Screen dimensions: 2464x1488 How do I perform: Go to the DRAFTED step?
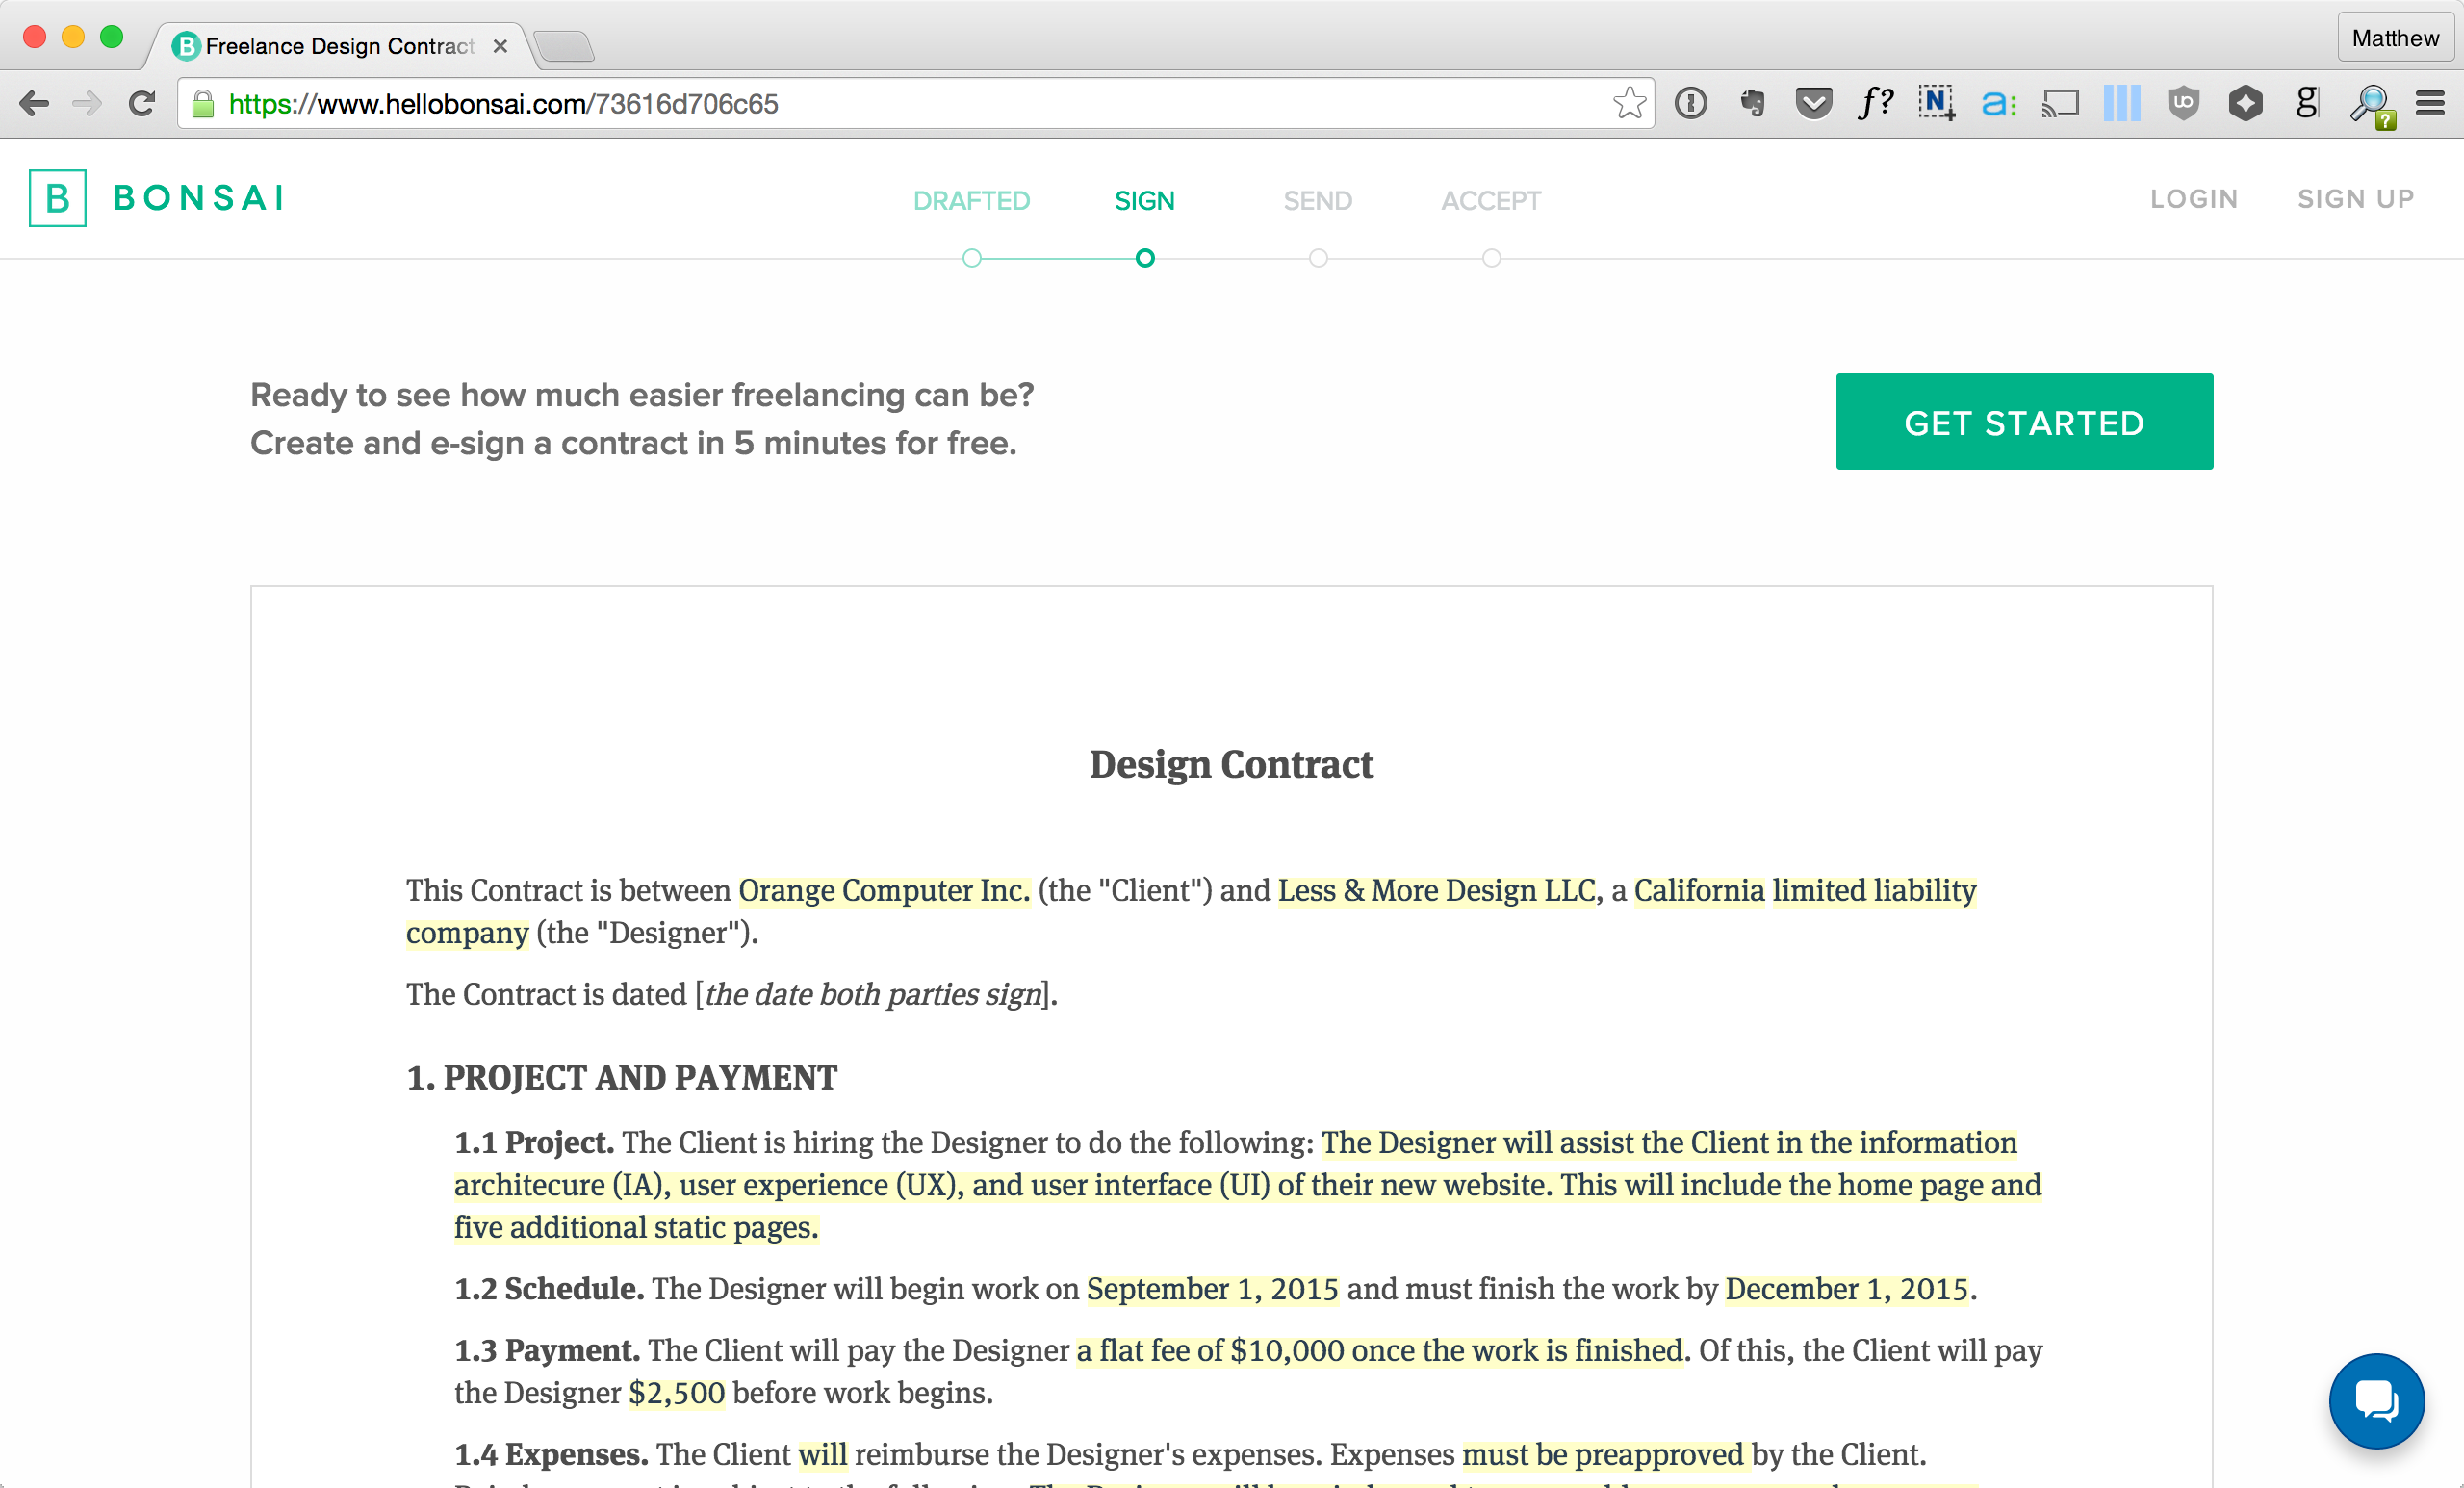(x=971, y=201)
